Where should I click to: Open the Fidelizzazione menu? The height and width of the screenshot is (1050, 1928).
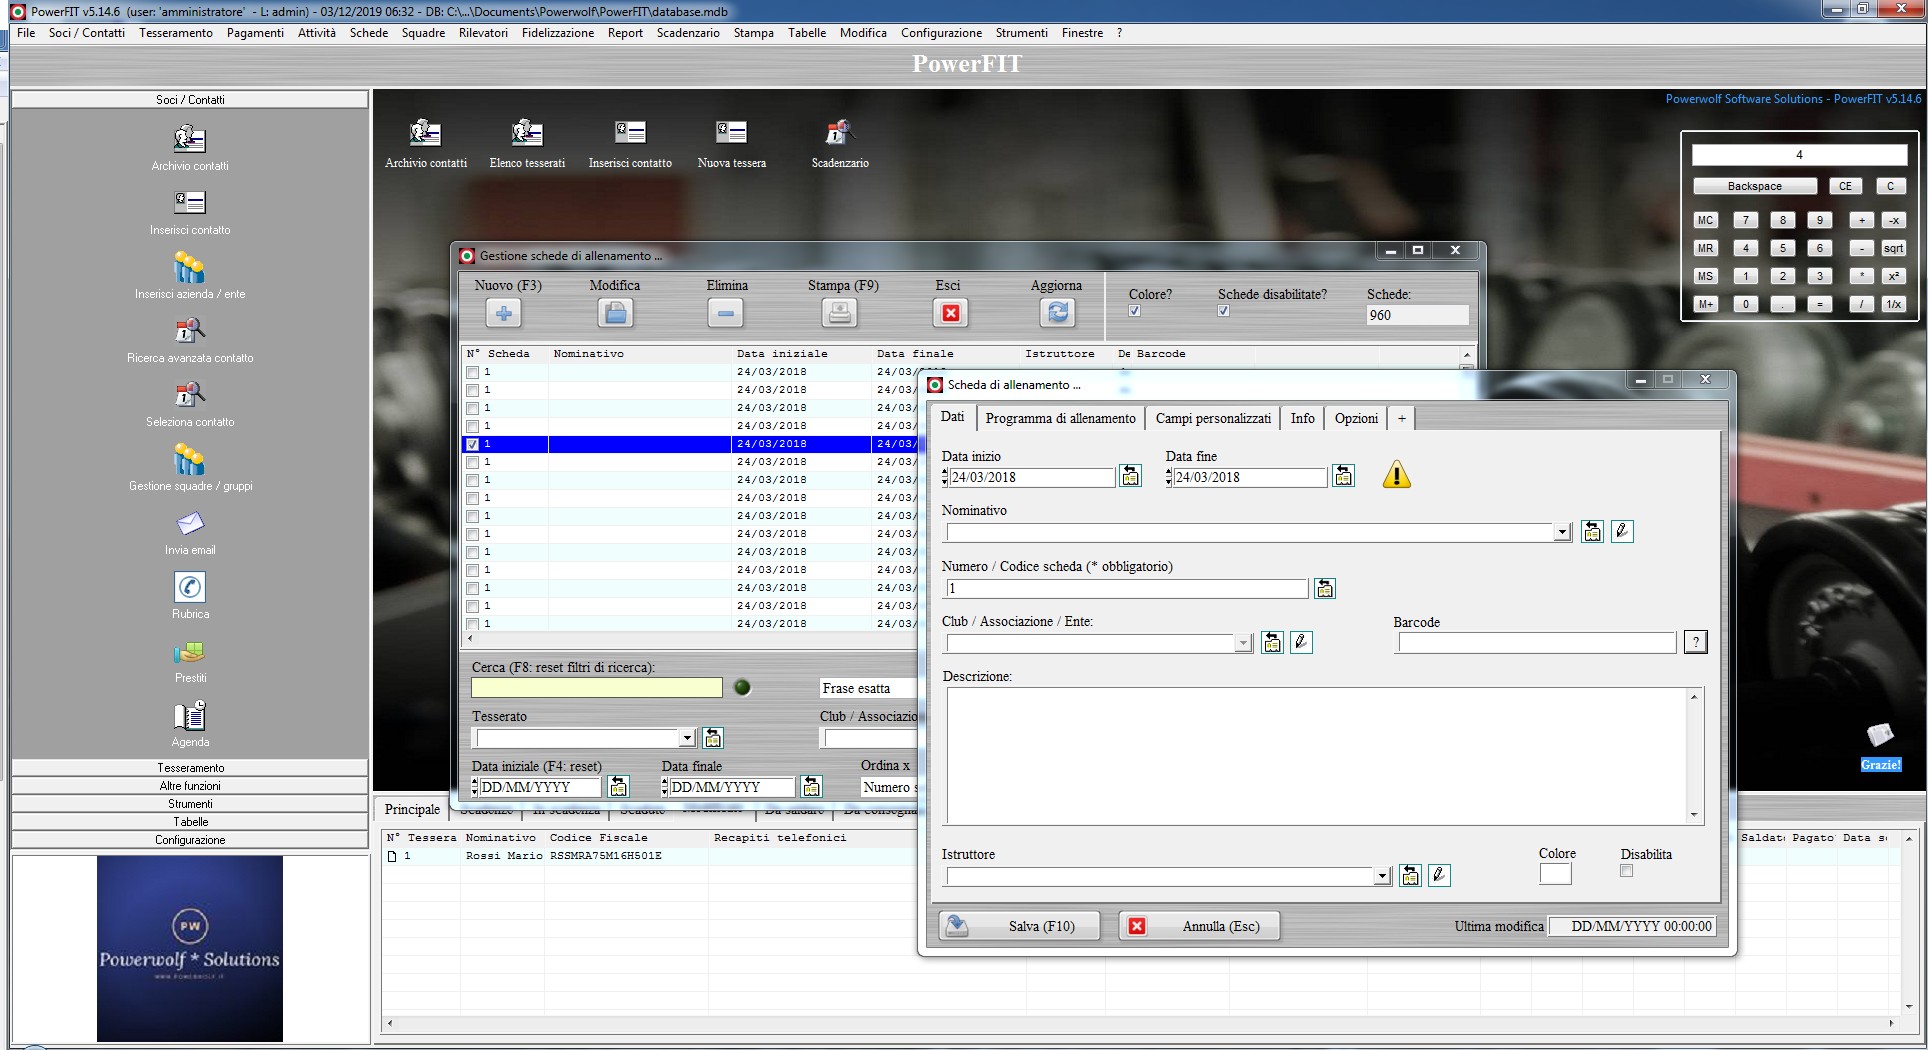click(x=558, y=33)
